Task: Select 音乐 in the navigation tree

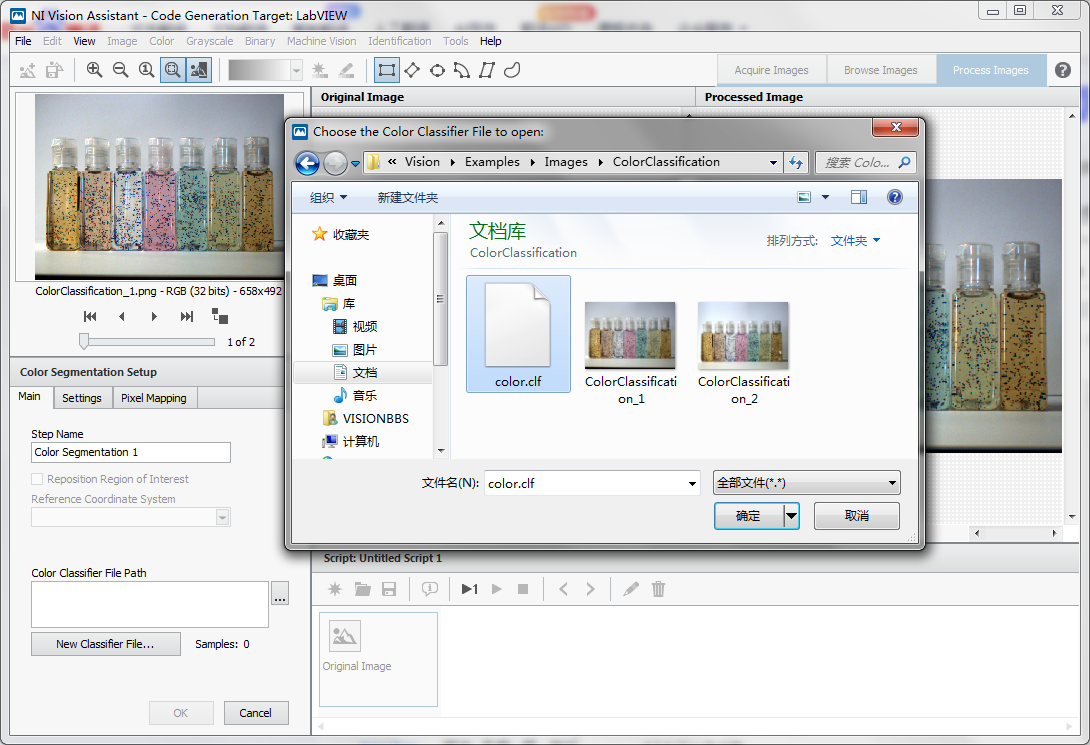Action: (364, 395)
